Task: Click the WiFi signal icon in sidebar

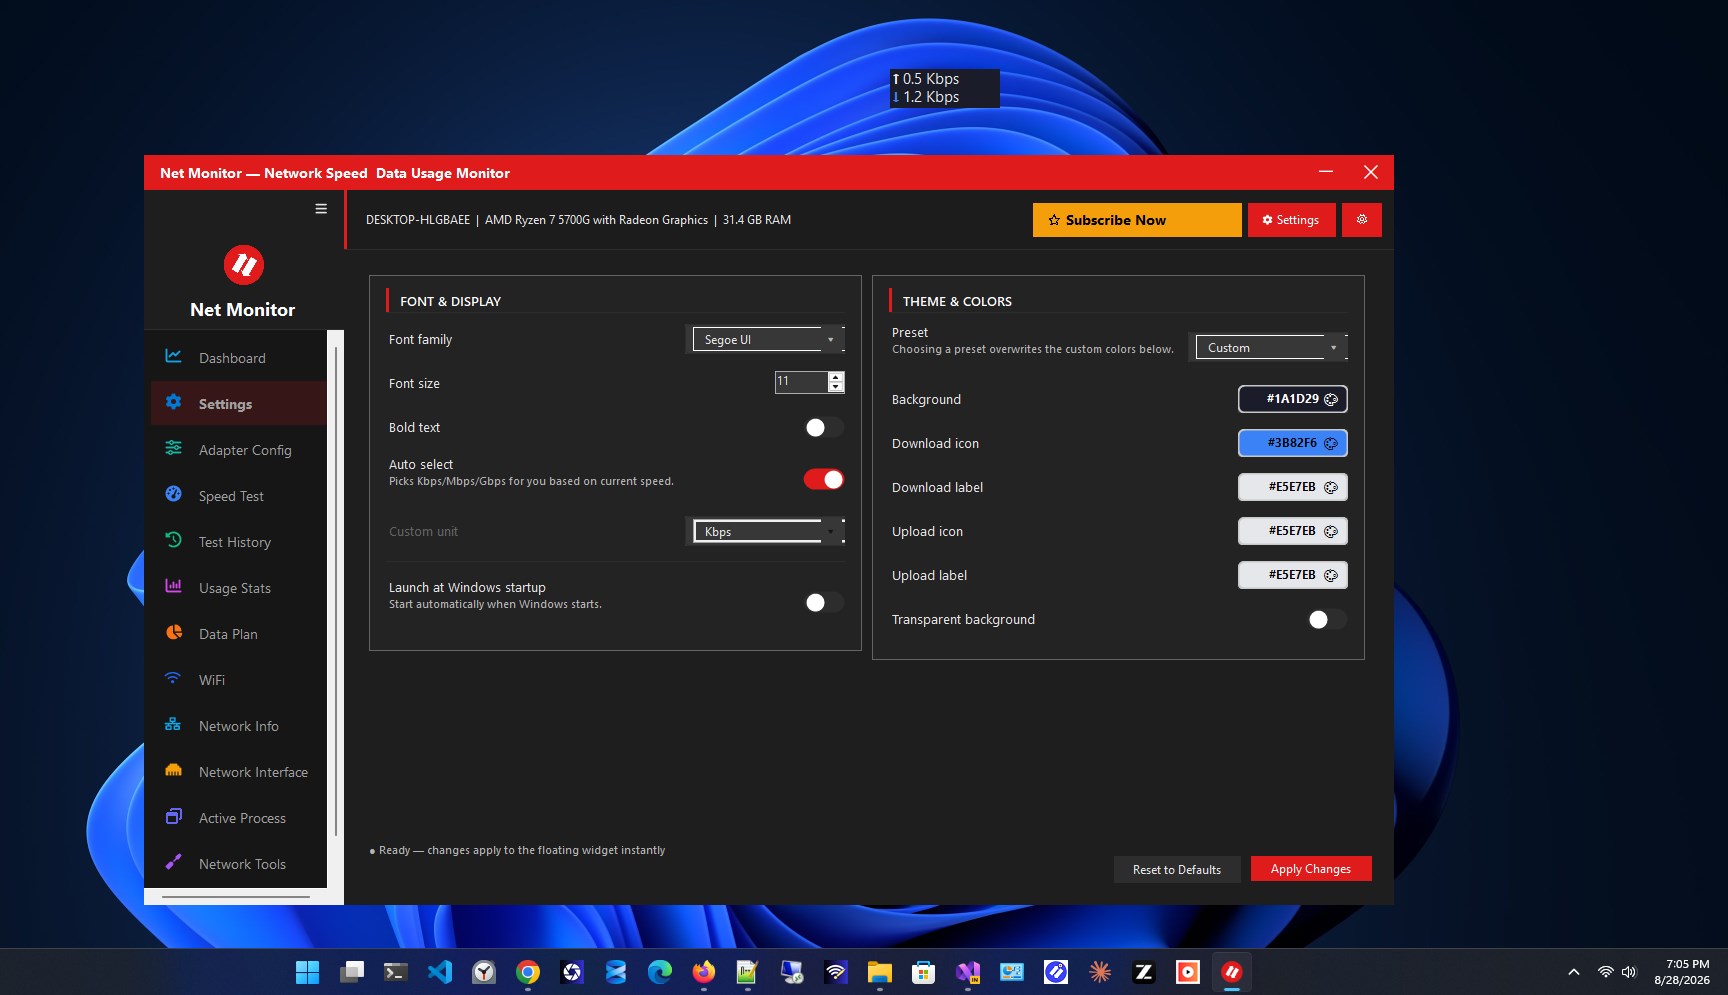Action: (173, 678)
